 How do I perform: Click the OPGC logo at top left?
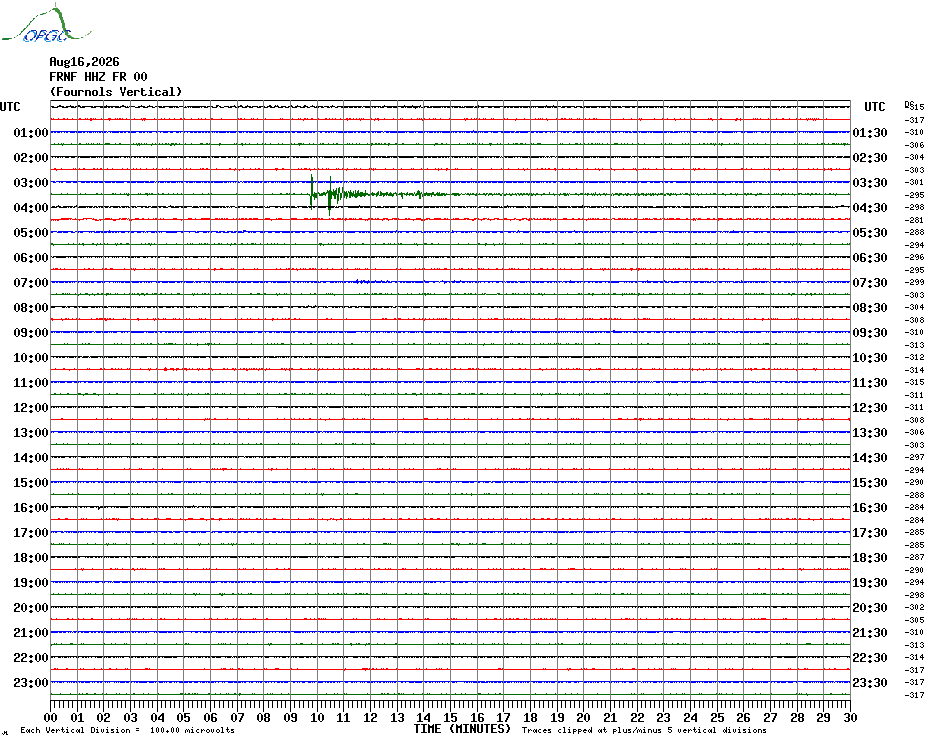[x=47, y=24]
